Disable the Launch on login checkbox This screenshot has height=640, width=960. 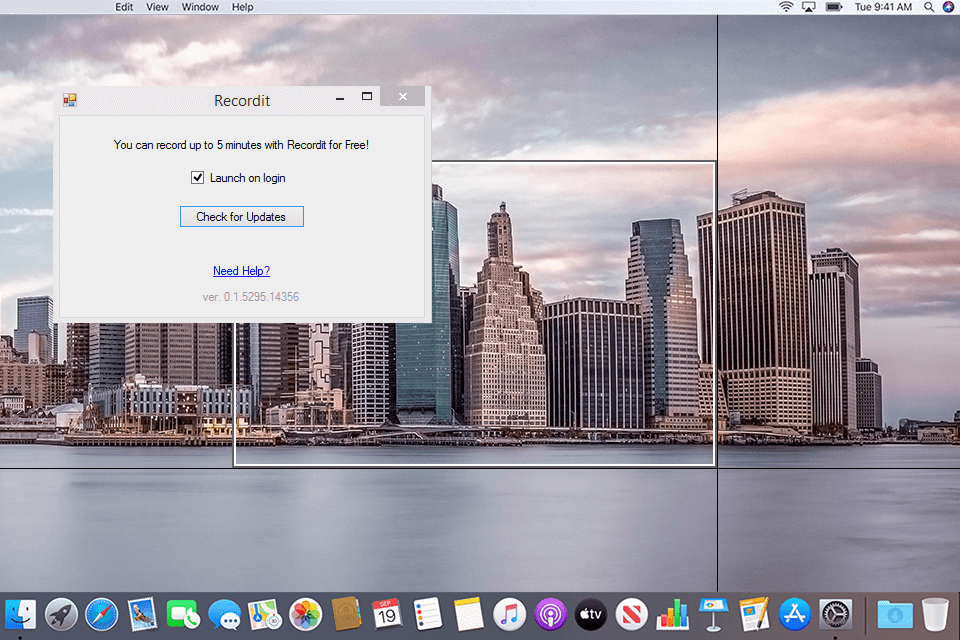pos(198,177)
